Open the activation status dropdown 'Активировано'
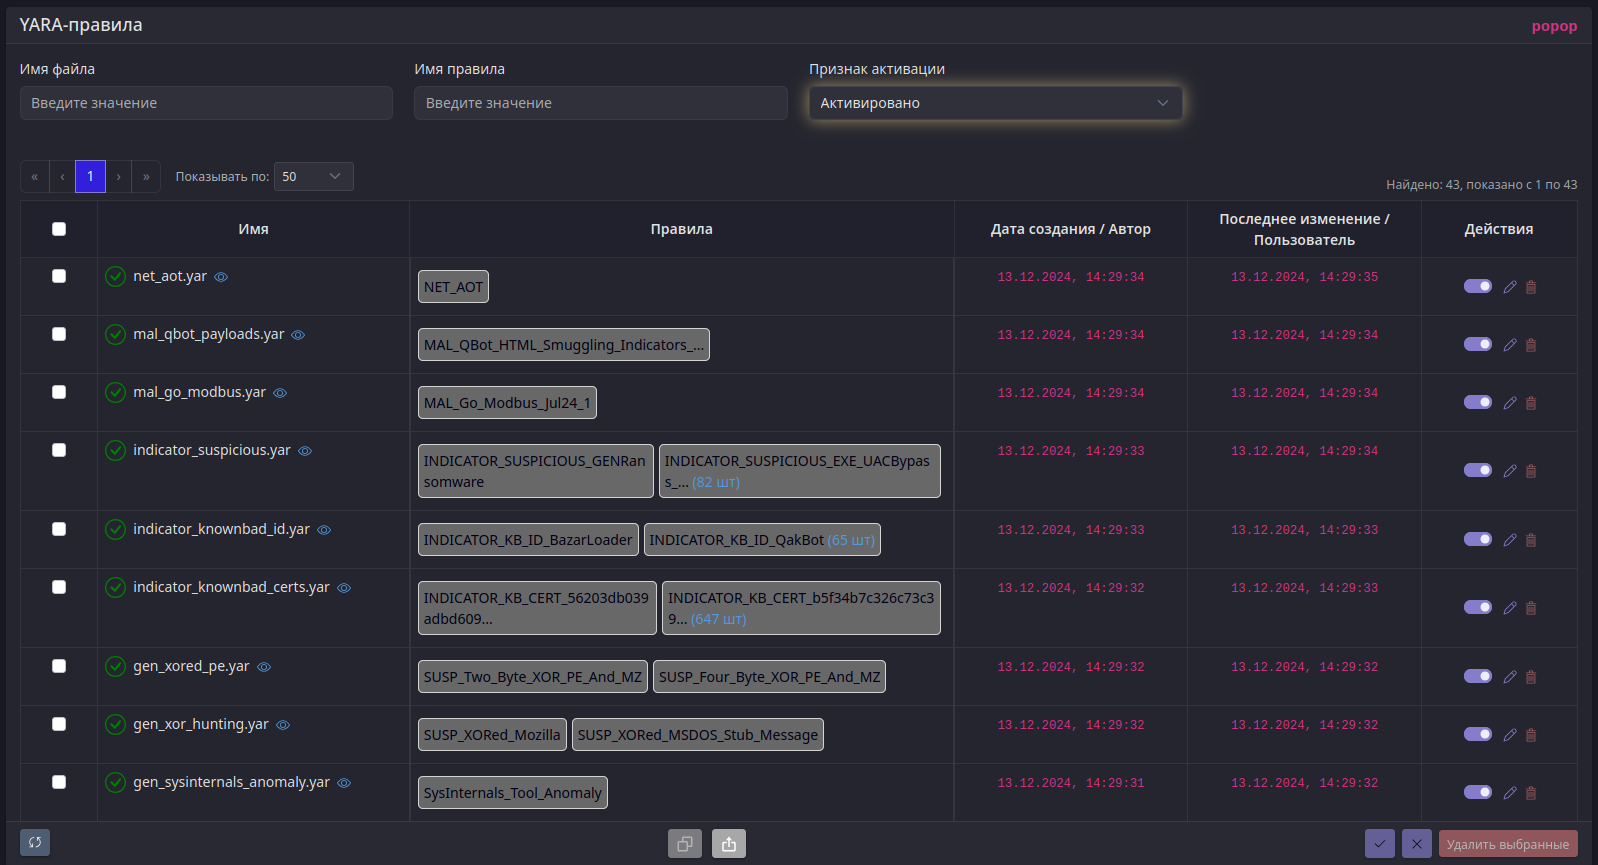 [x=995, y=103]
